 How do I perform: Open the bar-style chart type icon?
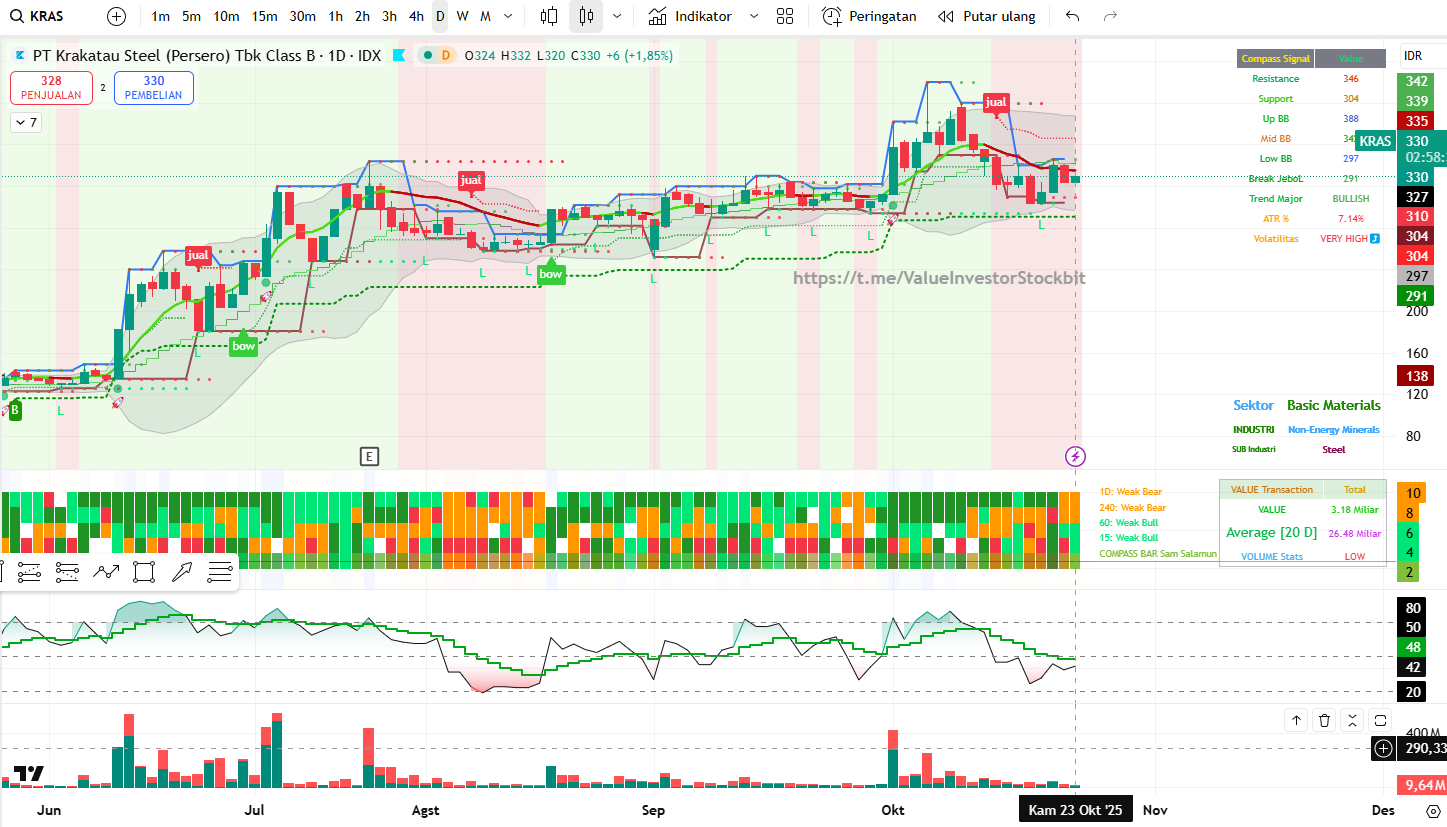point(549,16)
